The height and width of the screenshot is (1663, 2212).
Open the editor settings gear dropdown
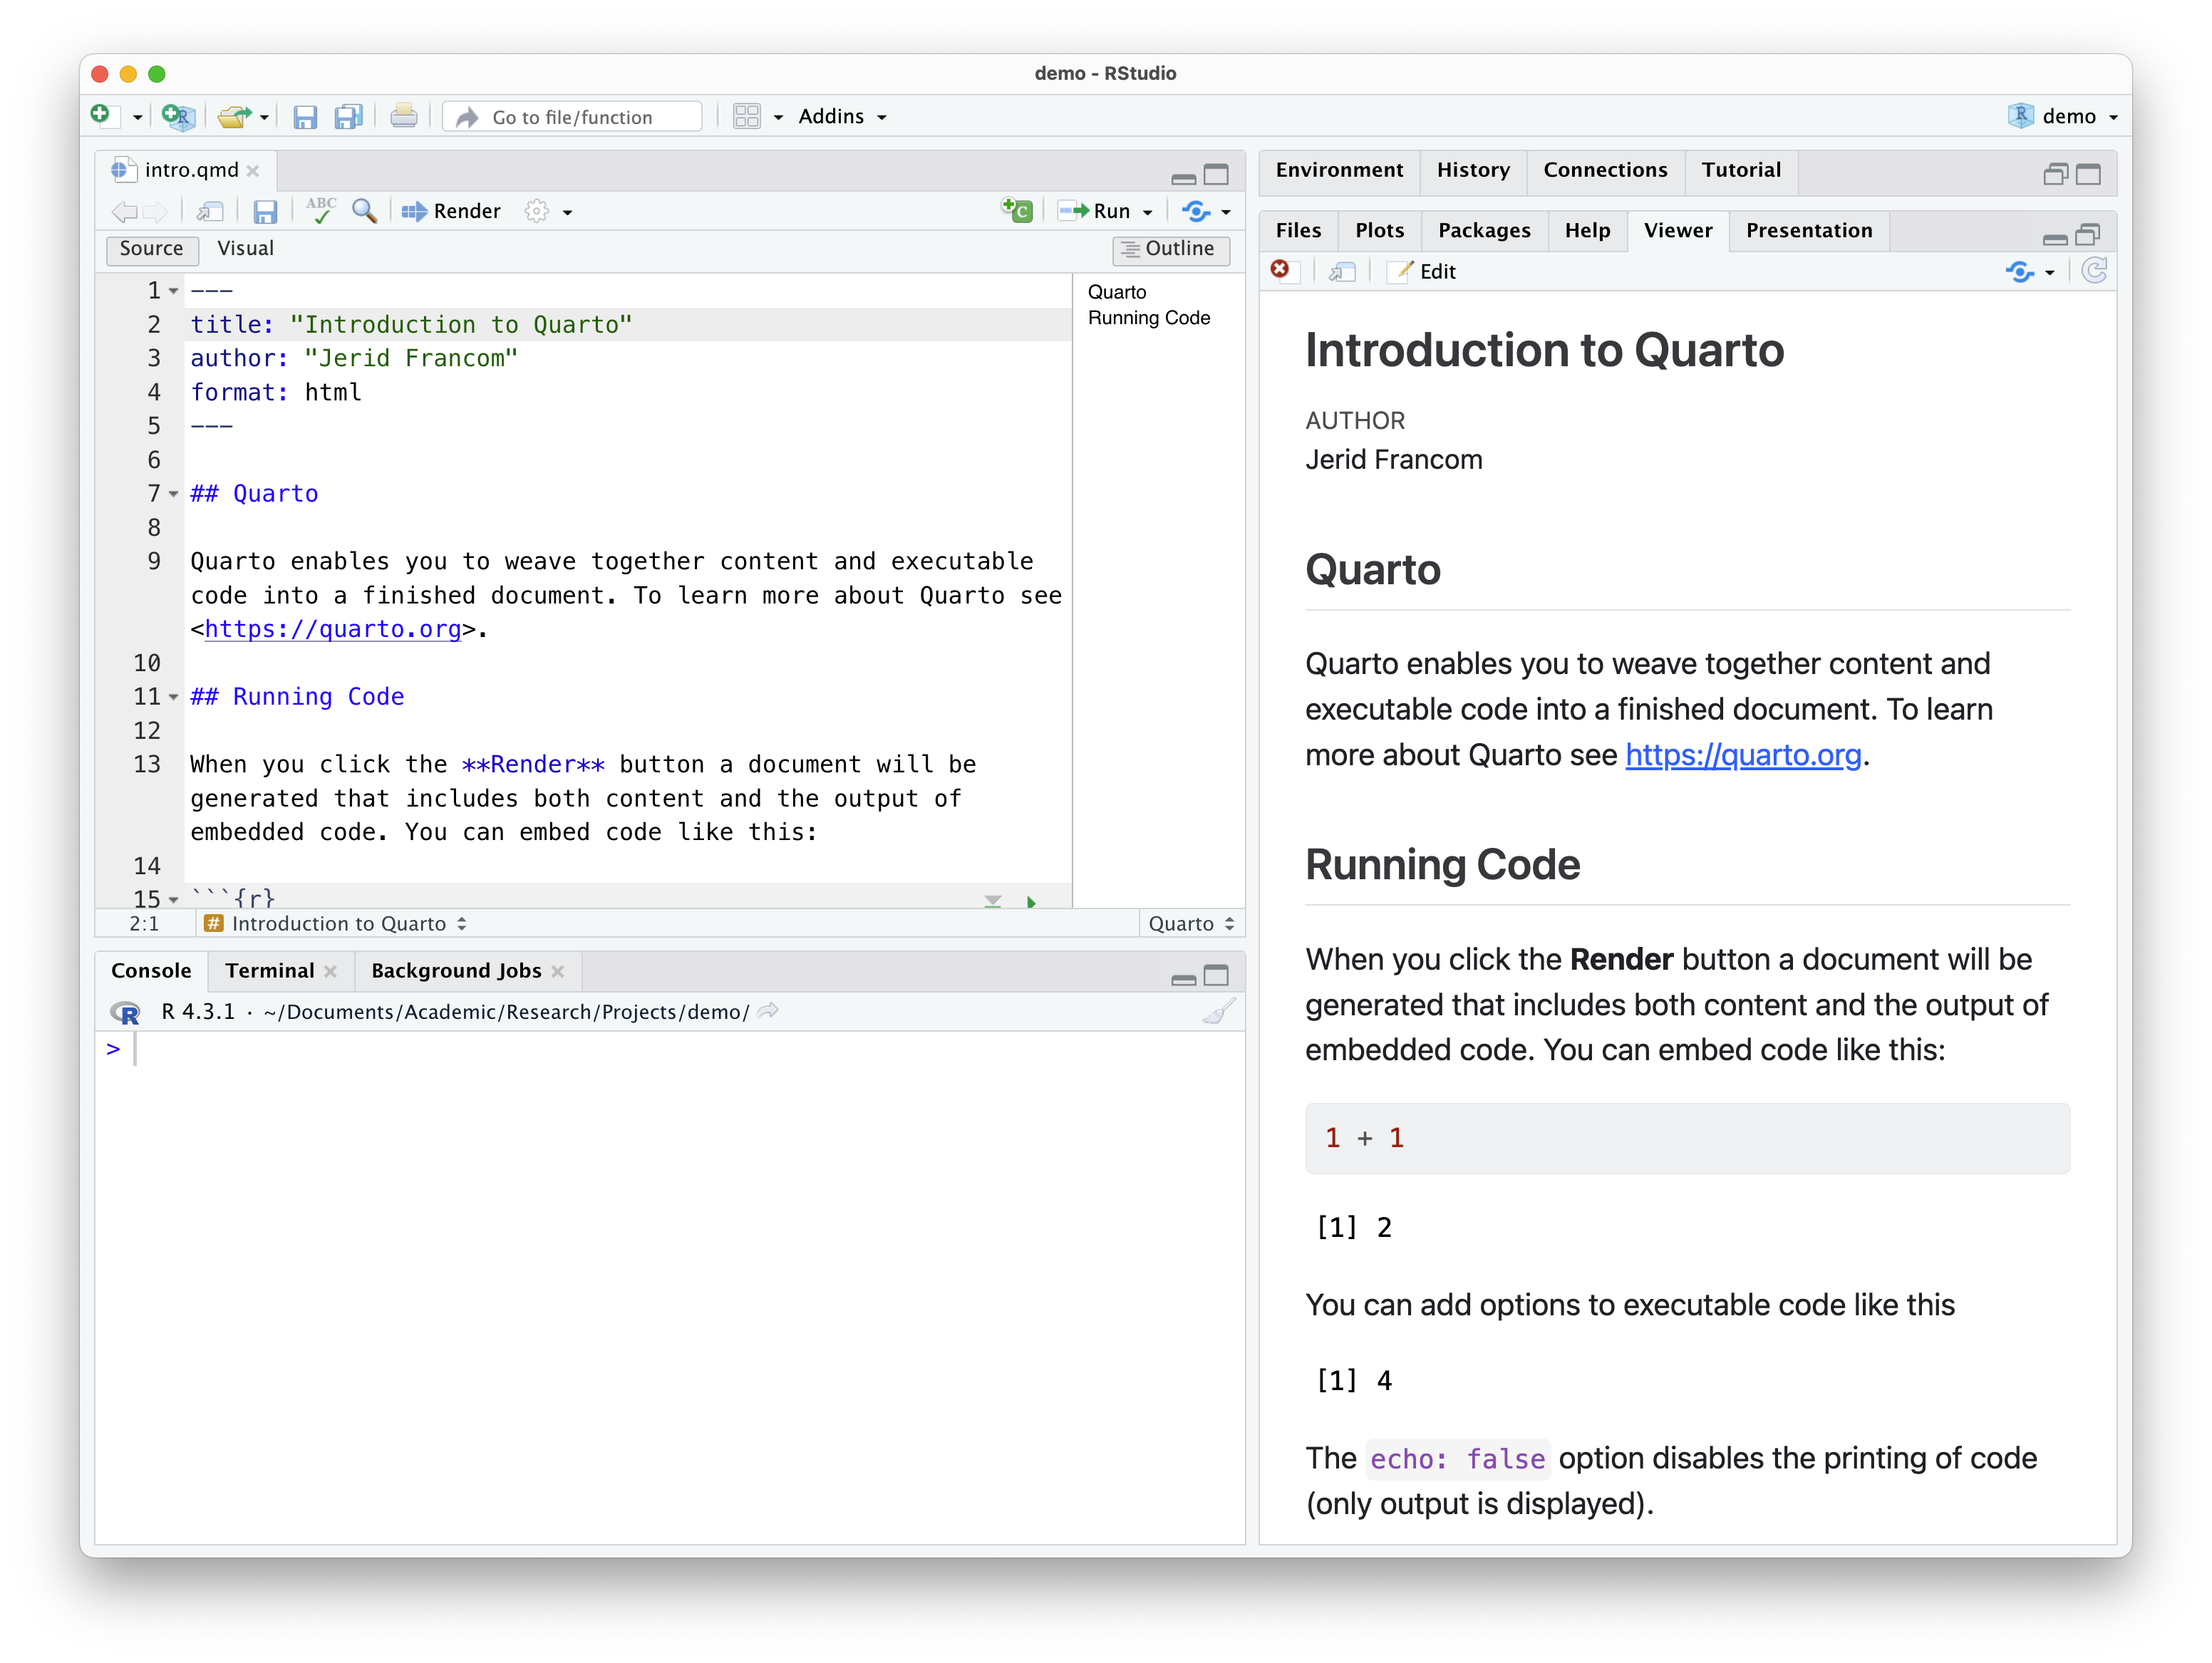click(547, 211)
